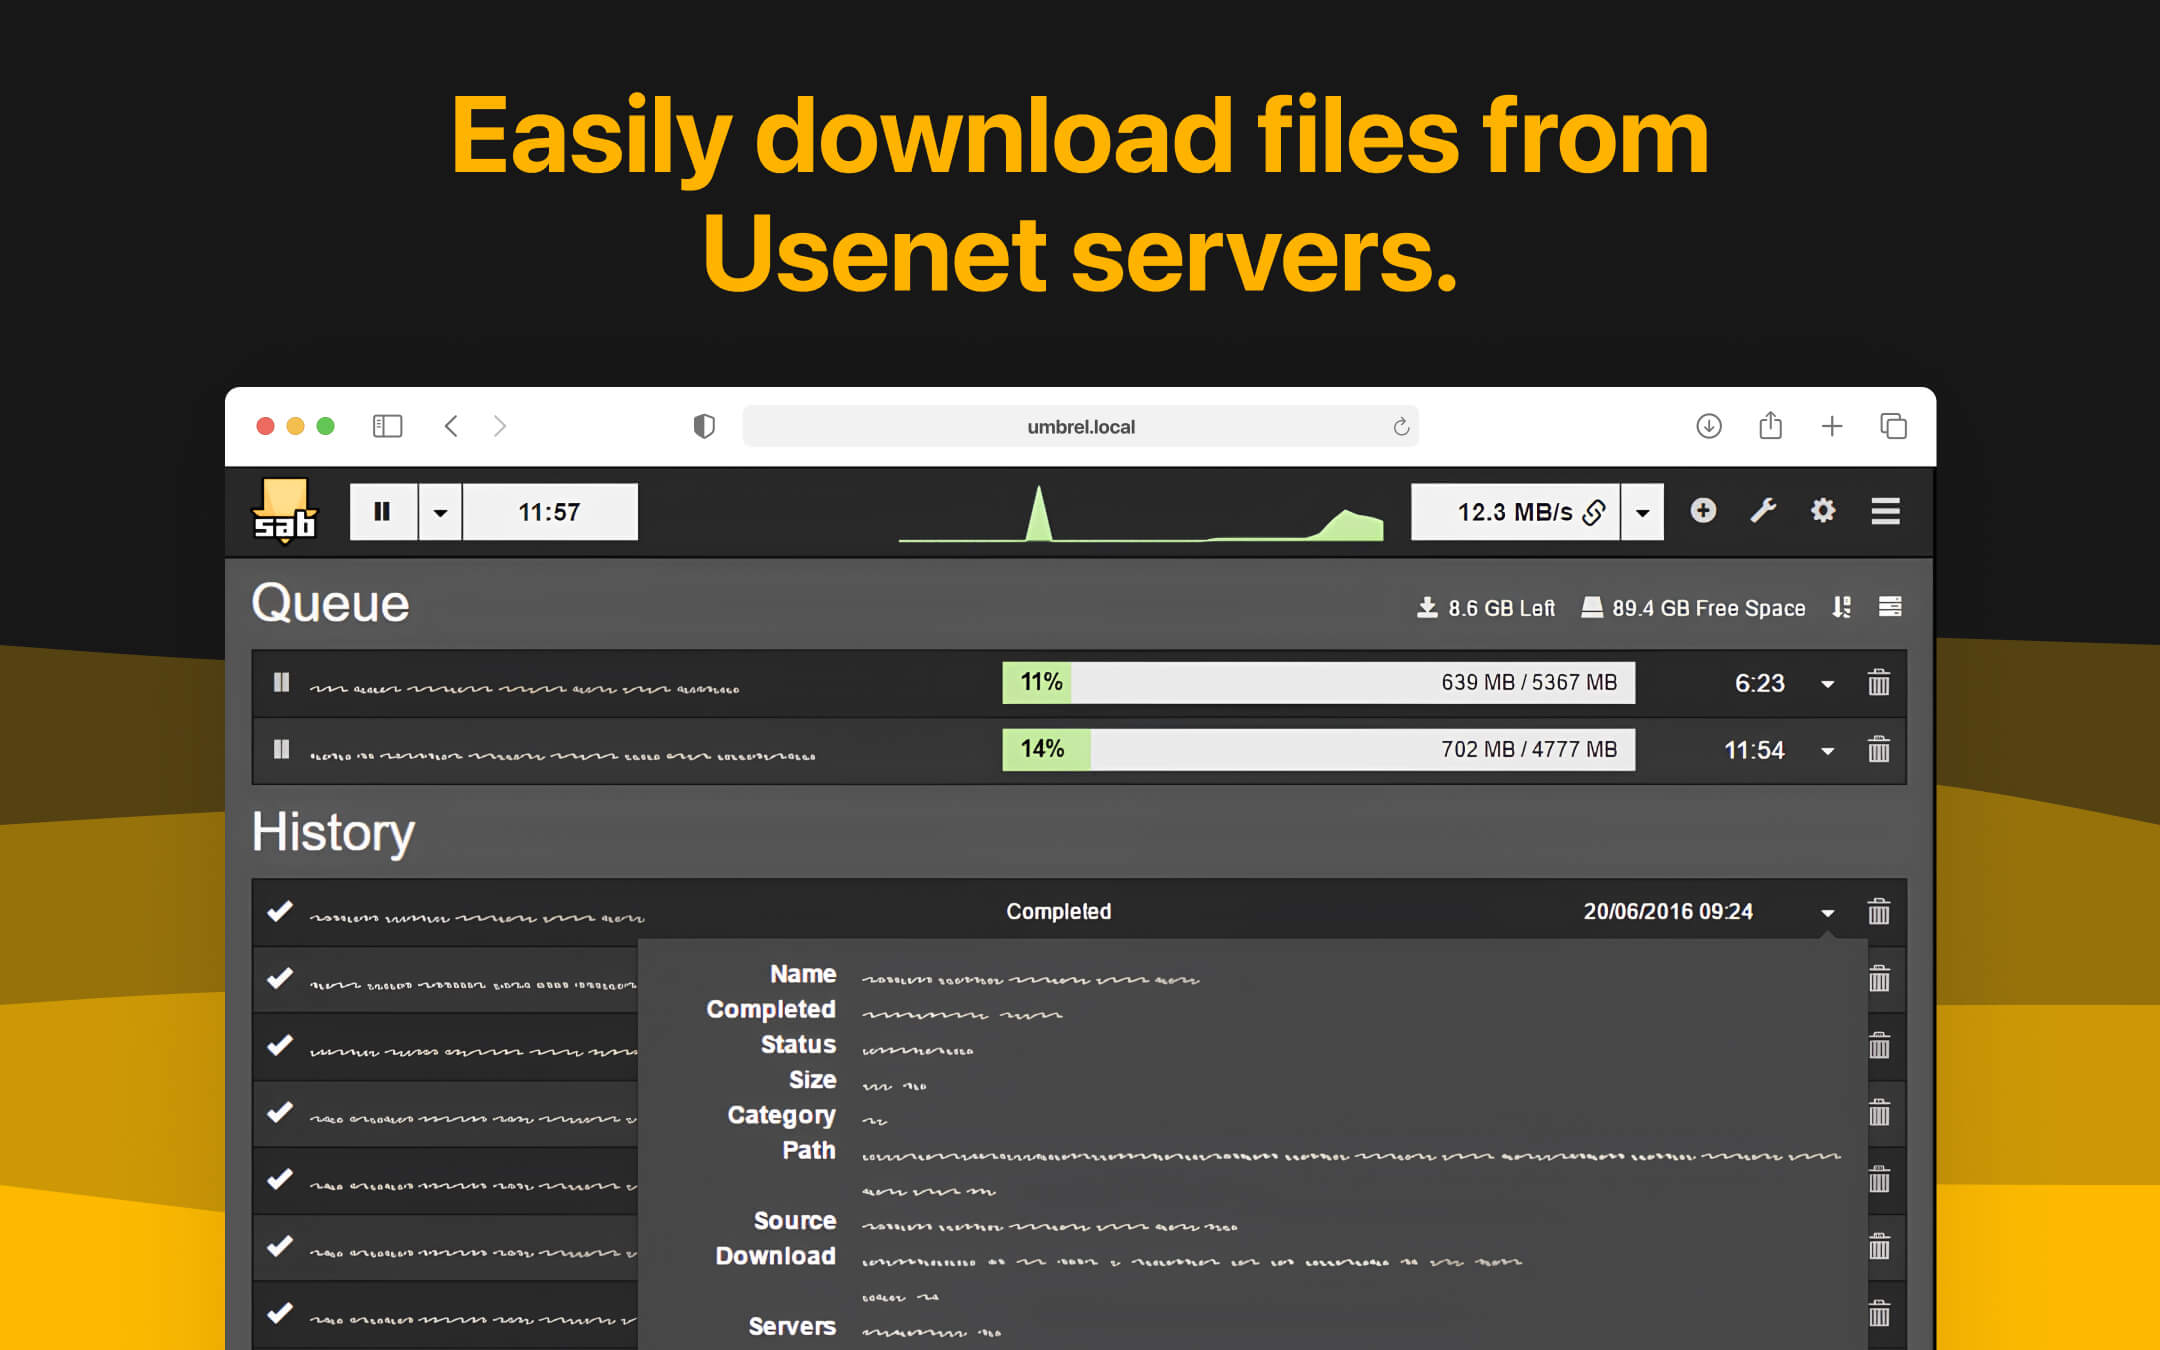The height and width of the screenshot is (1350, 2160).
Task: Open the pause duration dropdown arrow
Action: click(440, 511)
